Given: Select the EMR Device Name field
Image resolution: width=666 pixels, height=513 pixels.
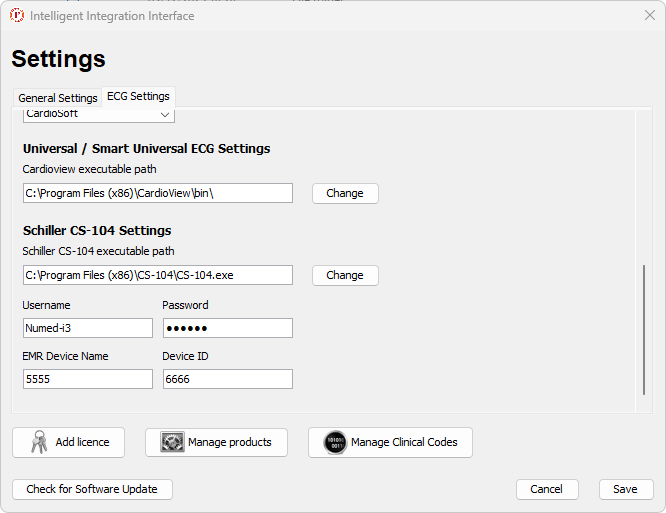Looking at the screenshot, I should click(87, 379).
